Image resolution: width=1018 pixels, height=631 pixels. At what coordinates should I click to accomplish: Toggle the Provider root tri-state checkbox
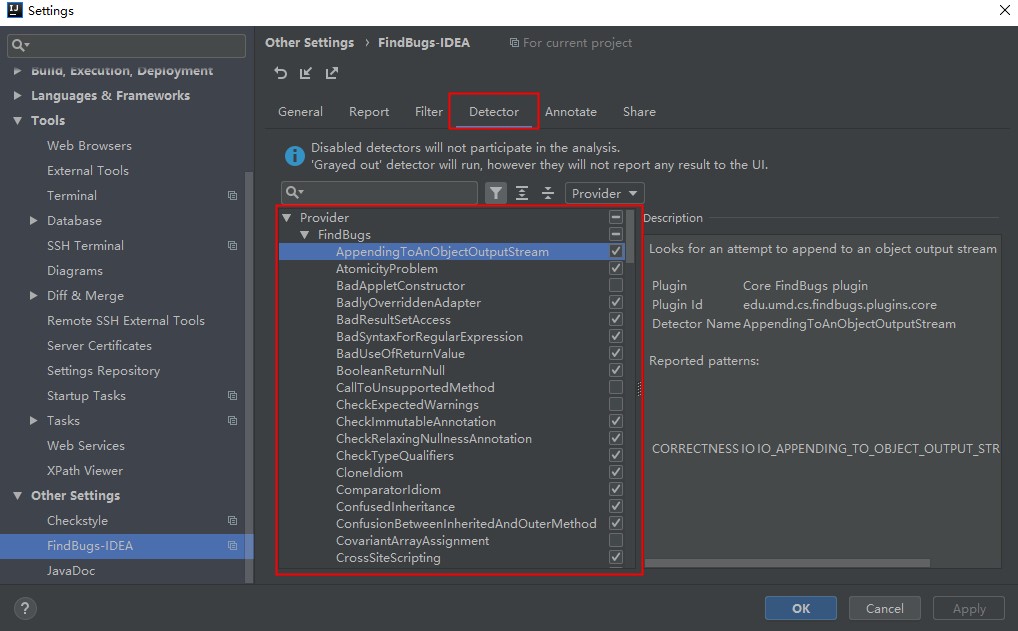point(616,217)
